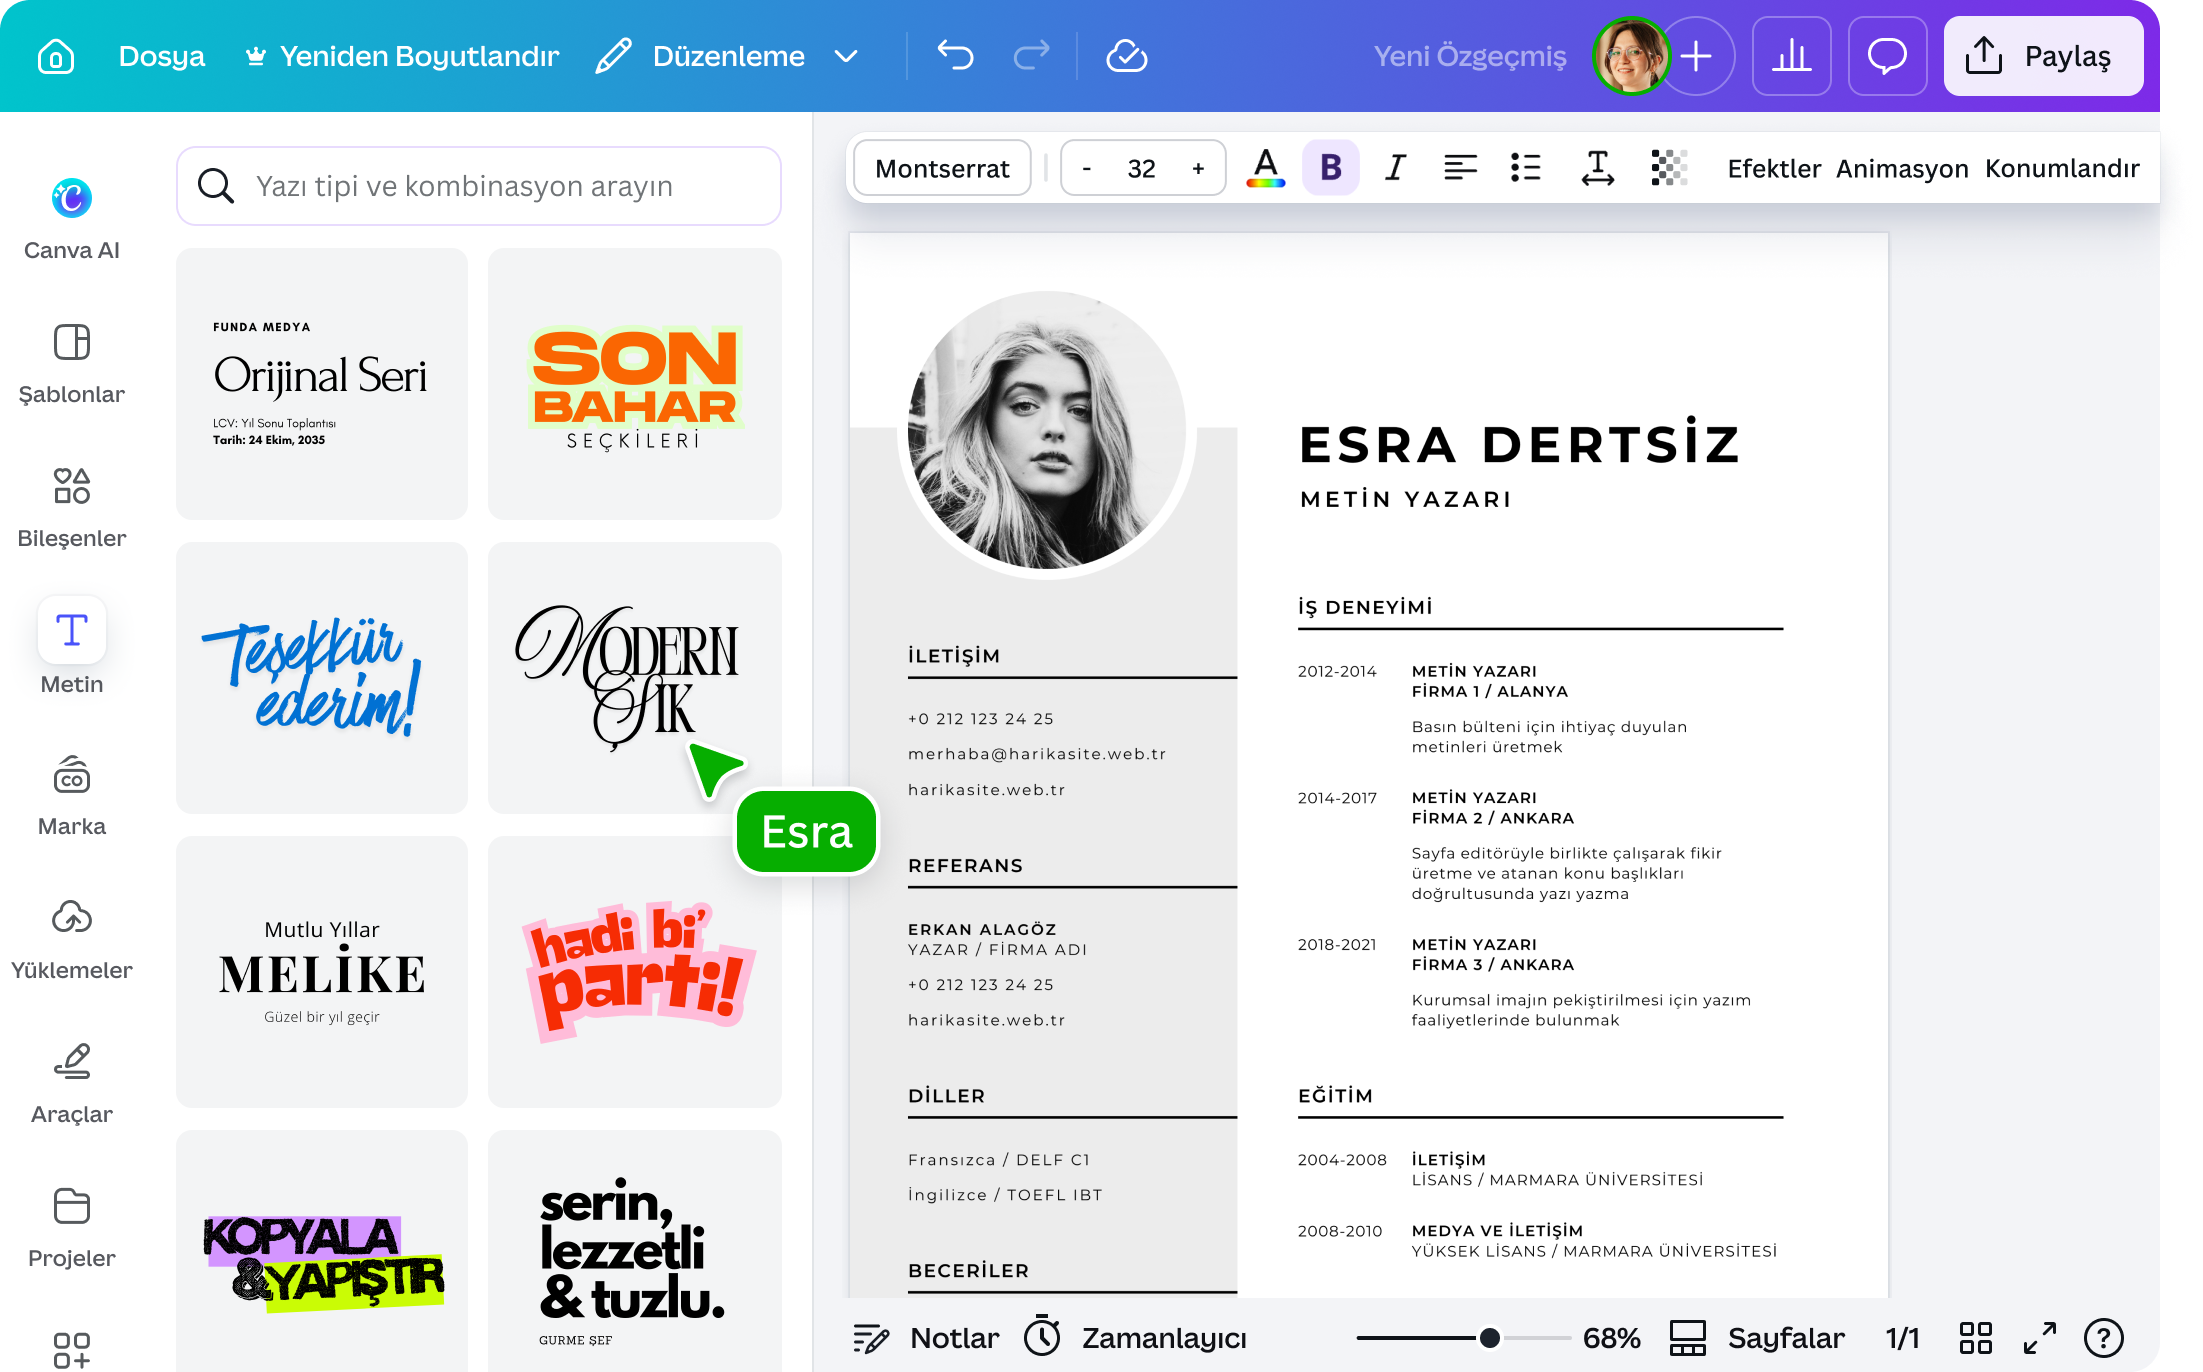Open the Sayfalar pages view
This screenshot has height=1372, width=2203.
click(x=1757, y=1337)
